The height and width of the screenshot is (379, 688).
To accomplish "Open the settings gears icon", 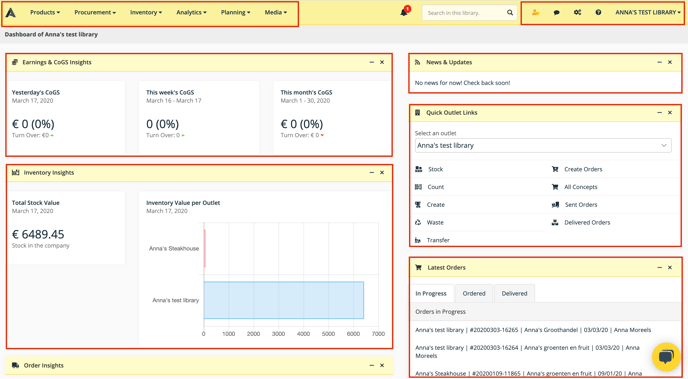I will pos(577,12).
